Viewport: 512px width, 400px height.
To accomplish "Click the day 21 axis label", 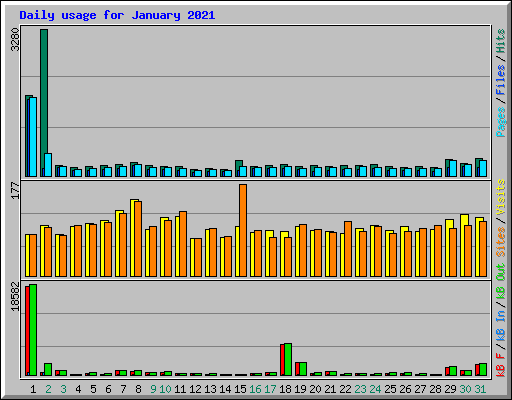I will [330, 389].
